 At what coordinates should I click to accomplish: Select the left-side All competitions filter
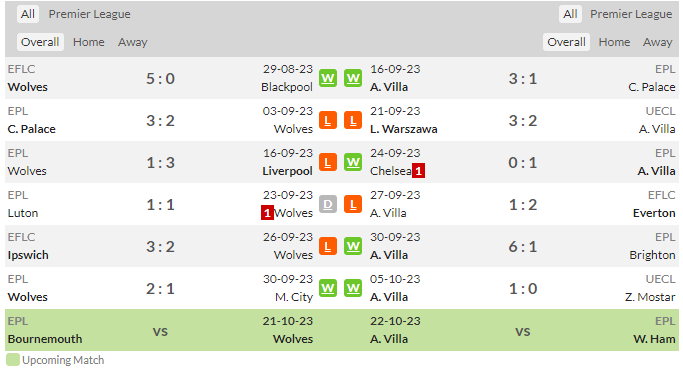click(28, 14)
